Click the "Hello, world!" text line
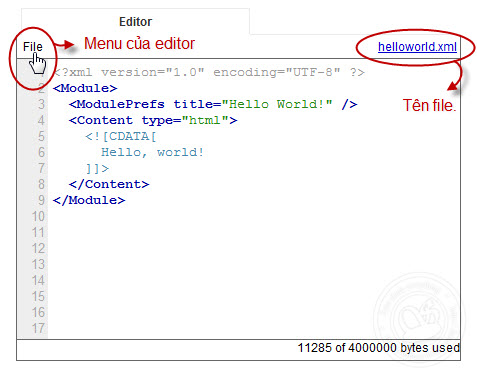The image size is (477, 372). tap(152, 152)
